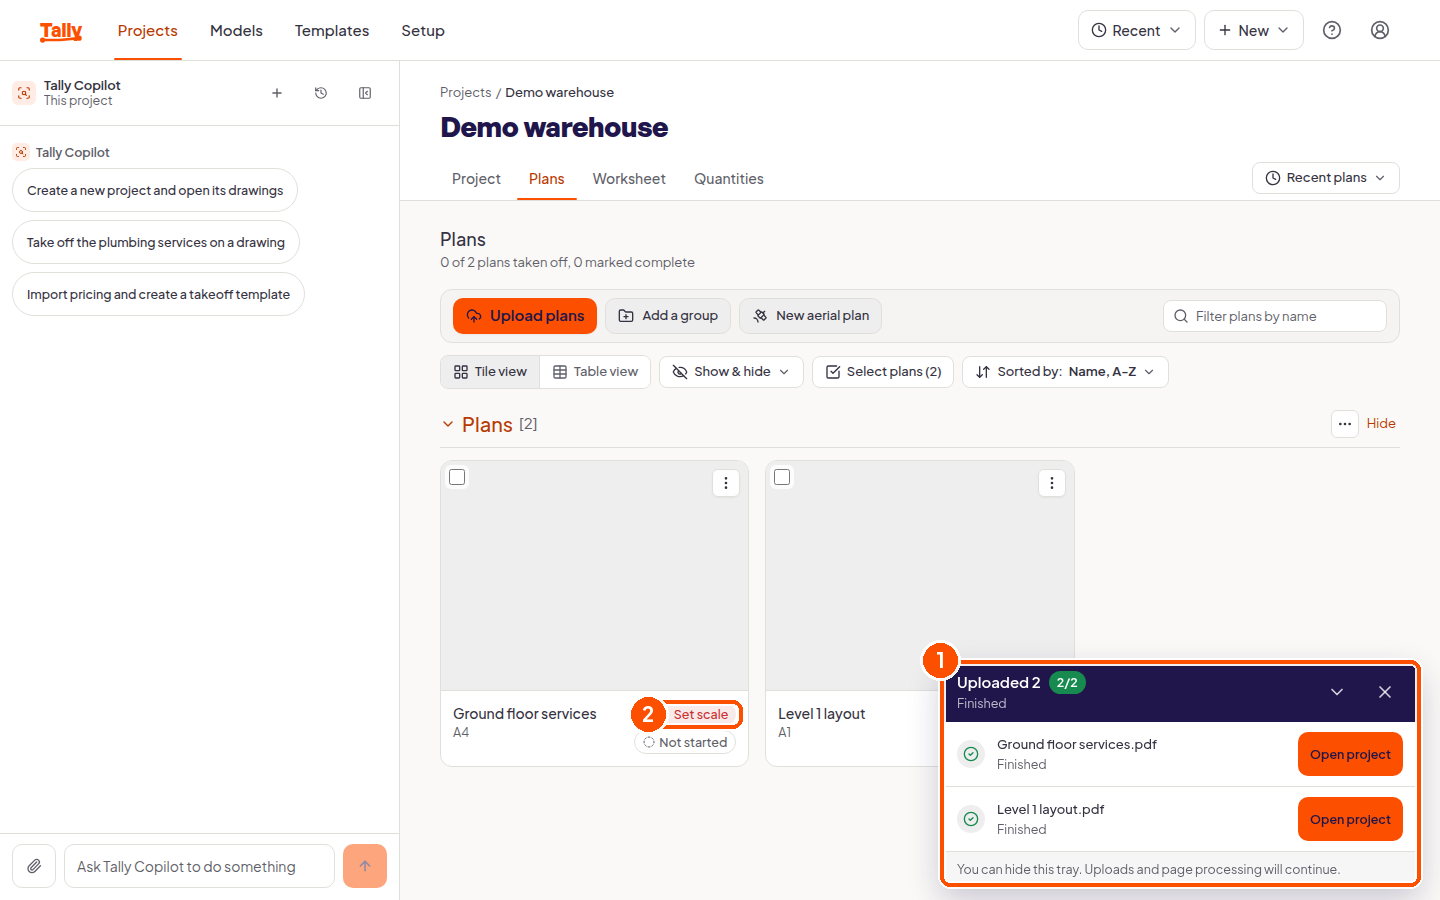Focus the Filter plans by name field

click(x=1275, y=316)
